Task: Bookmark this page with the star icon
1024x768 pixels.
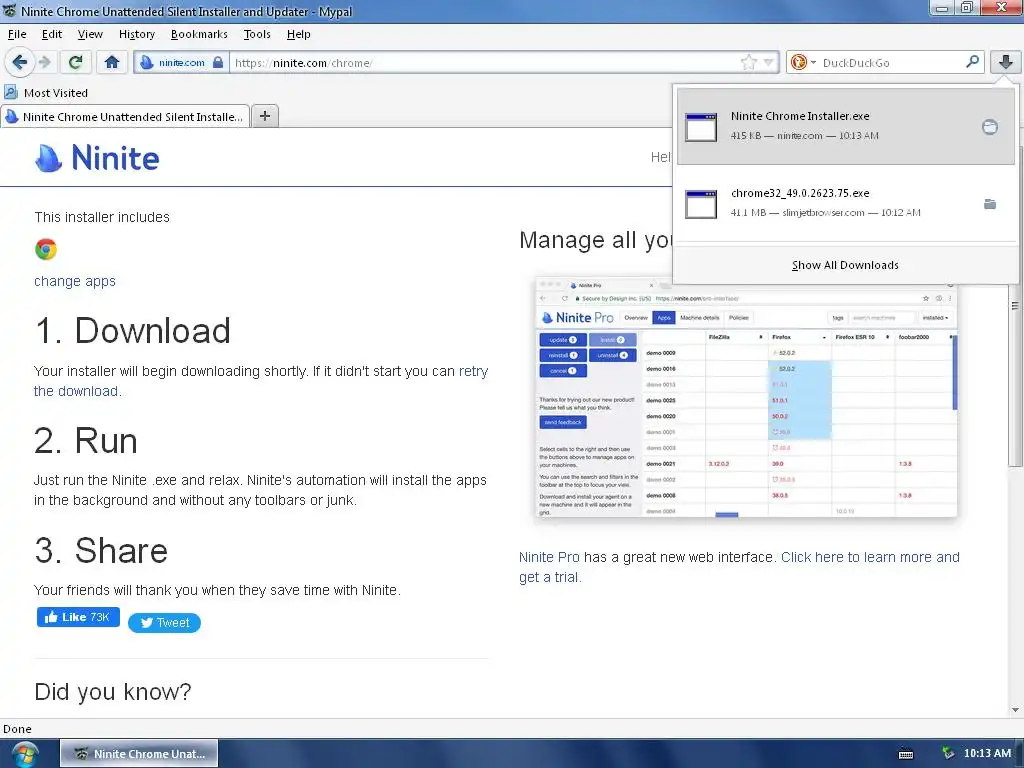Action: pos(748,63)
